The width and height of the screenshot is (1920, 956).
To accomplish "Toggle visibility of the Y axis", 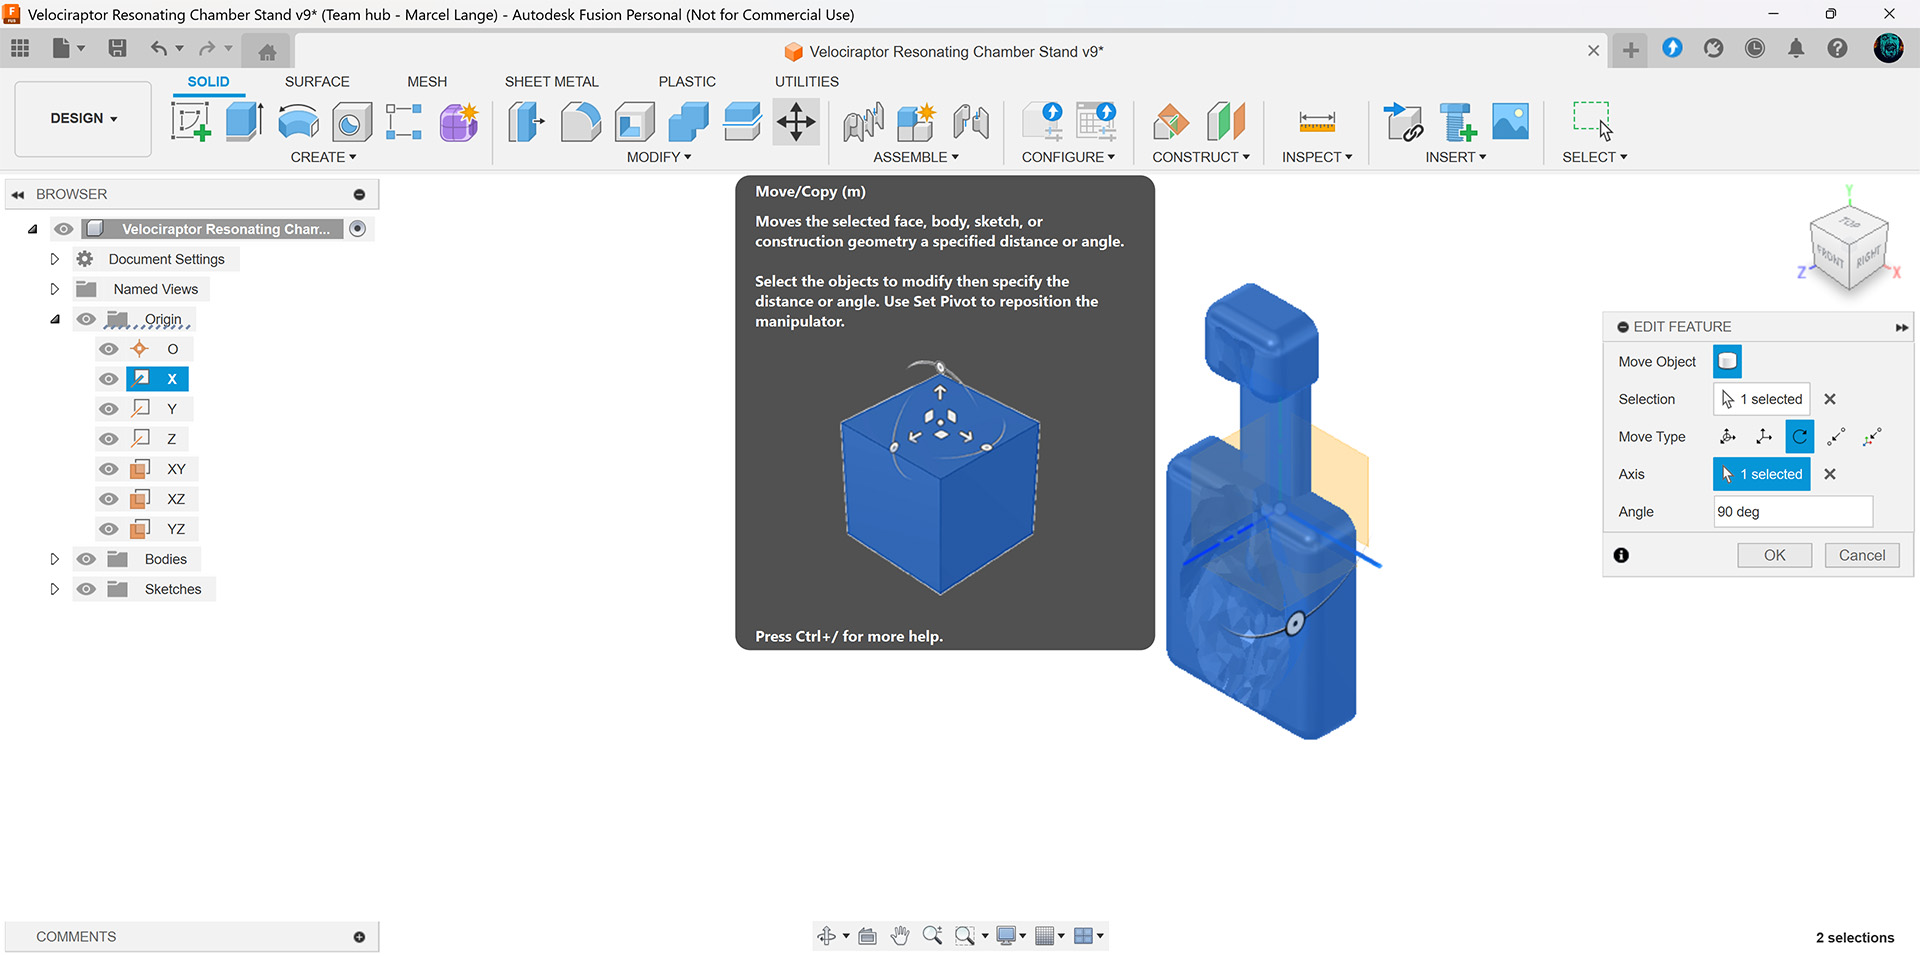I will tap(109, 409).
